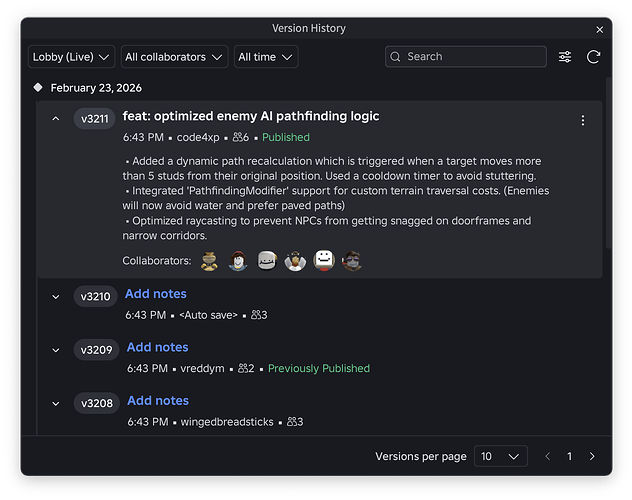Expand the v3209 version entry

click(x=56, y=350)
